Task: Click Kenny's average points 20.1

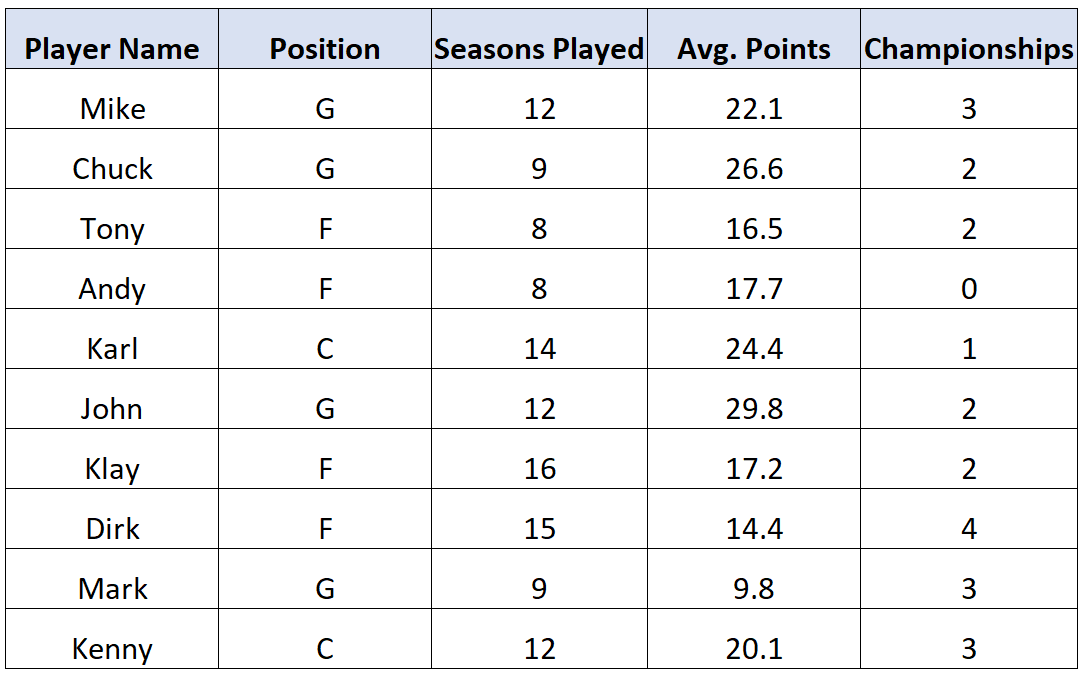Action: pyautogui.click(x=754, y=639)
